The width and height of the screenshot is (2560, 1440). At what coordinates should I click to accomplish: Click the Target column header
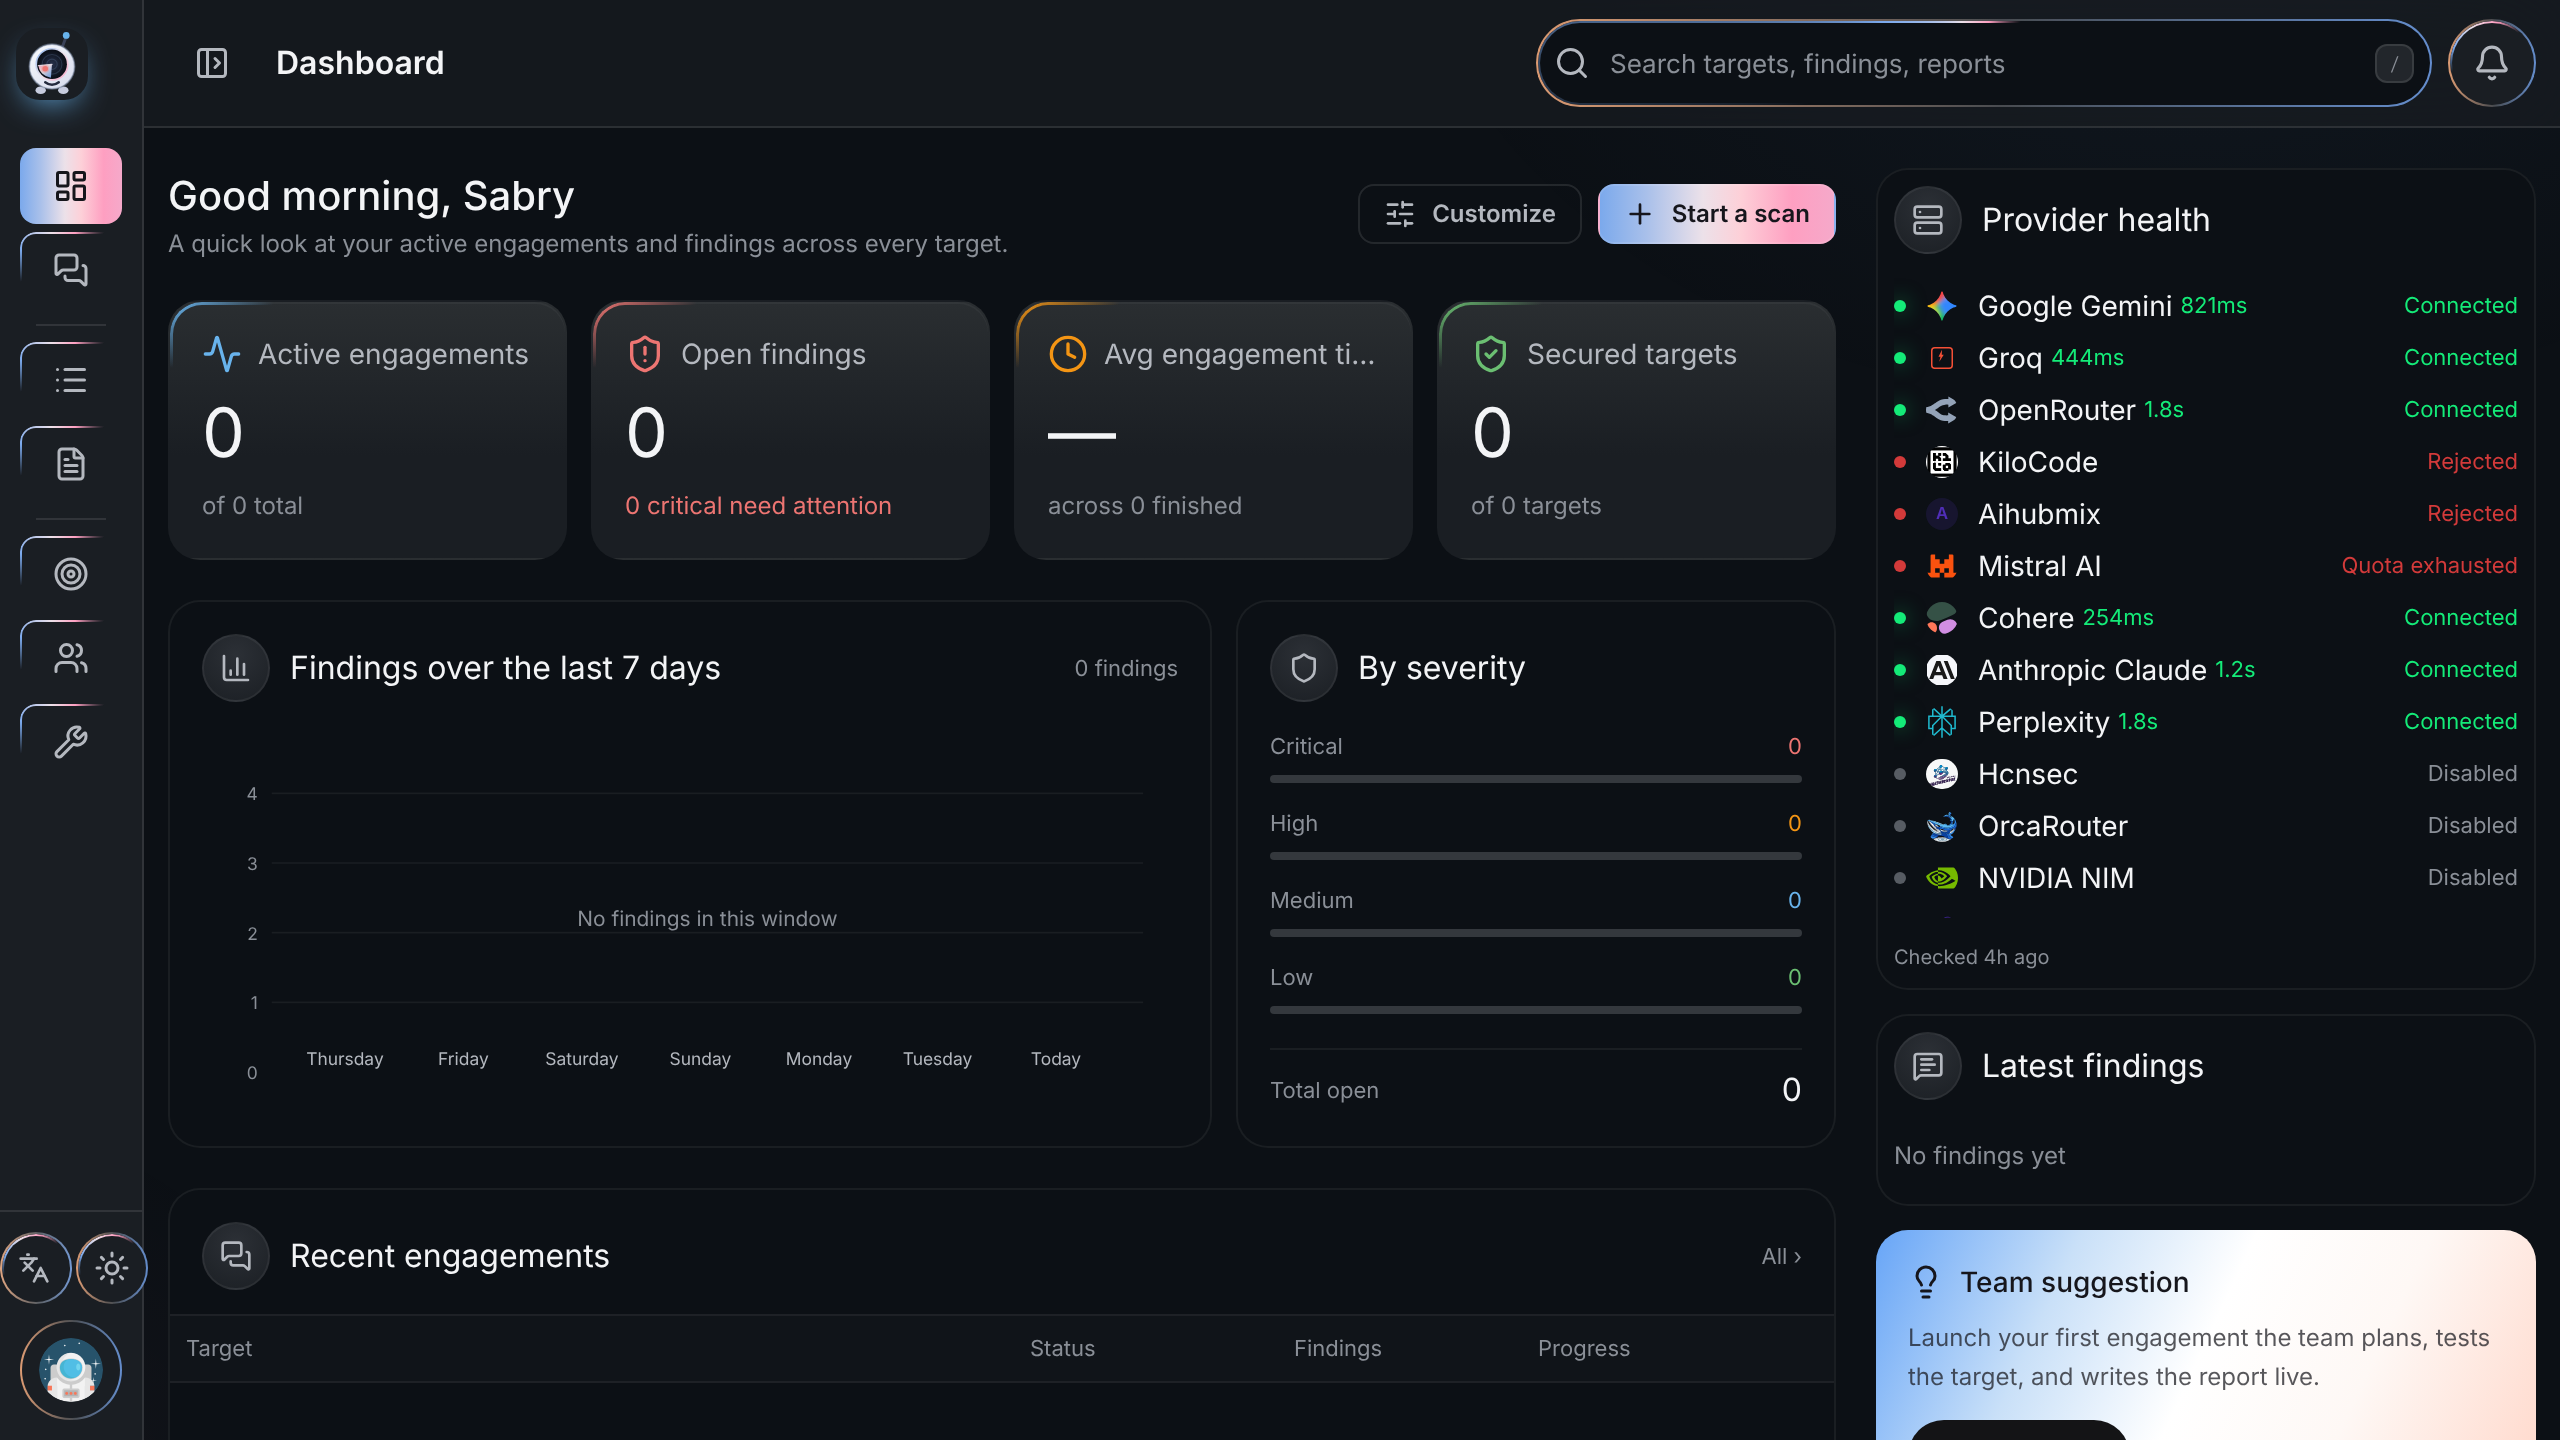[x=219, y=1348]
